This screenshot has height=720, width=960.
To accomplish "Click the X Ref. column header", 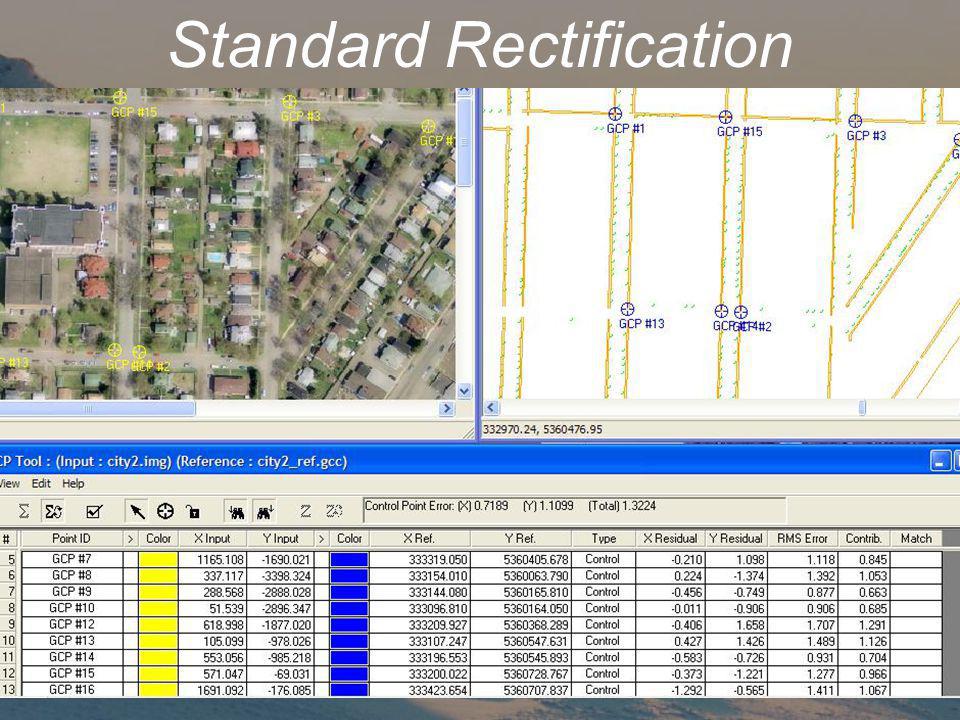I will coord(419,539).
